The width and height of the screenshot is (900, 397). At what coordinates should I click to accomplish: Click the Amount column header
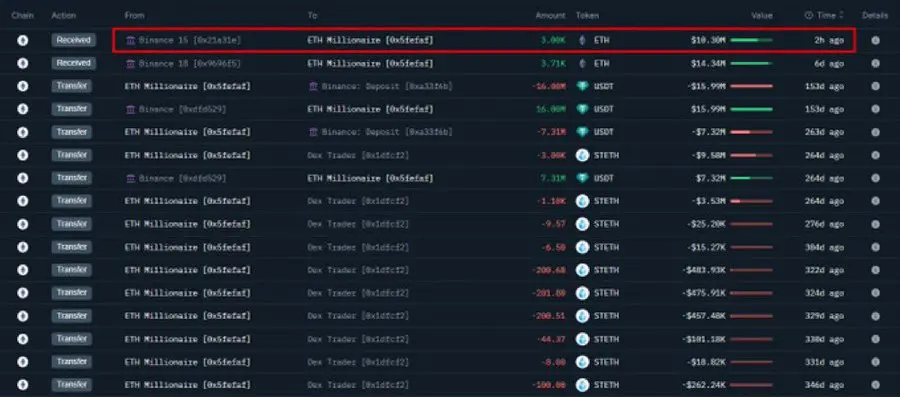[x=550, y=15]
